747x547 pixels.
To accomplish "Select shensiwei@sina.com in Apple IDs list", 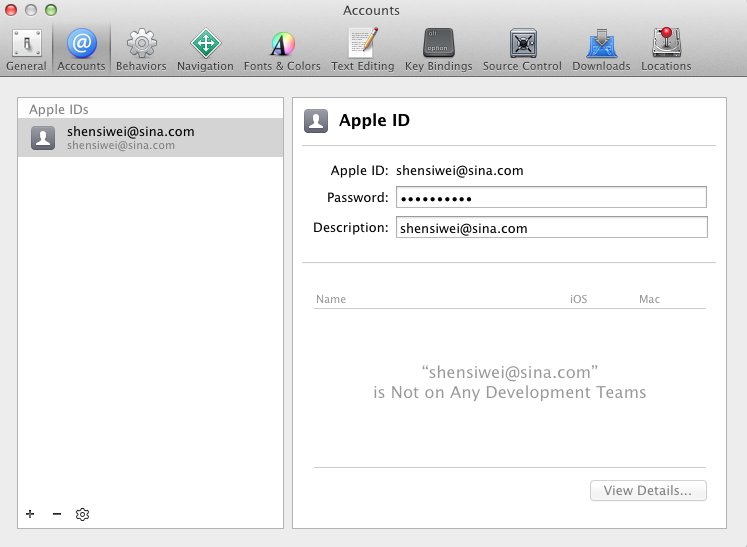I will pyautogui.click(x=151, y=137).
